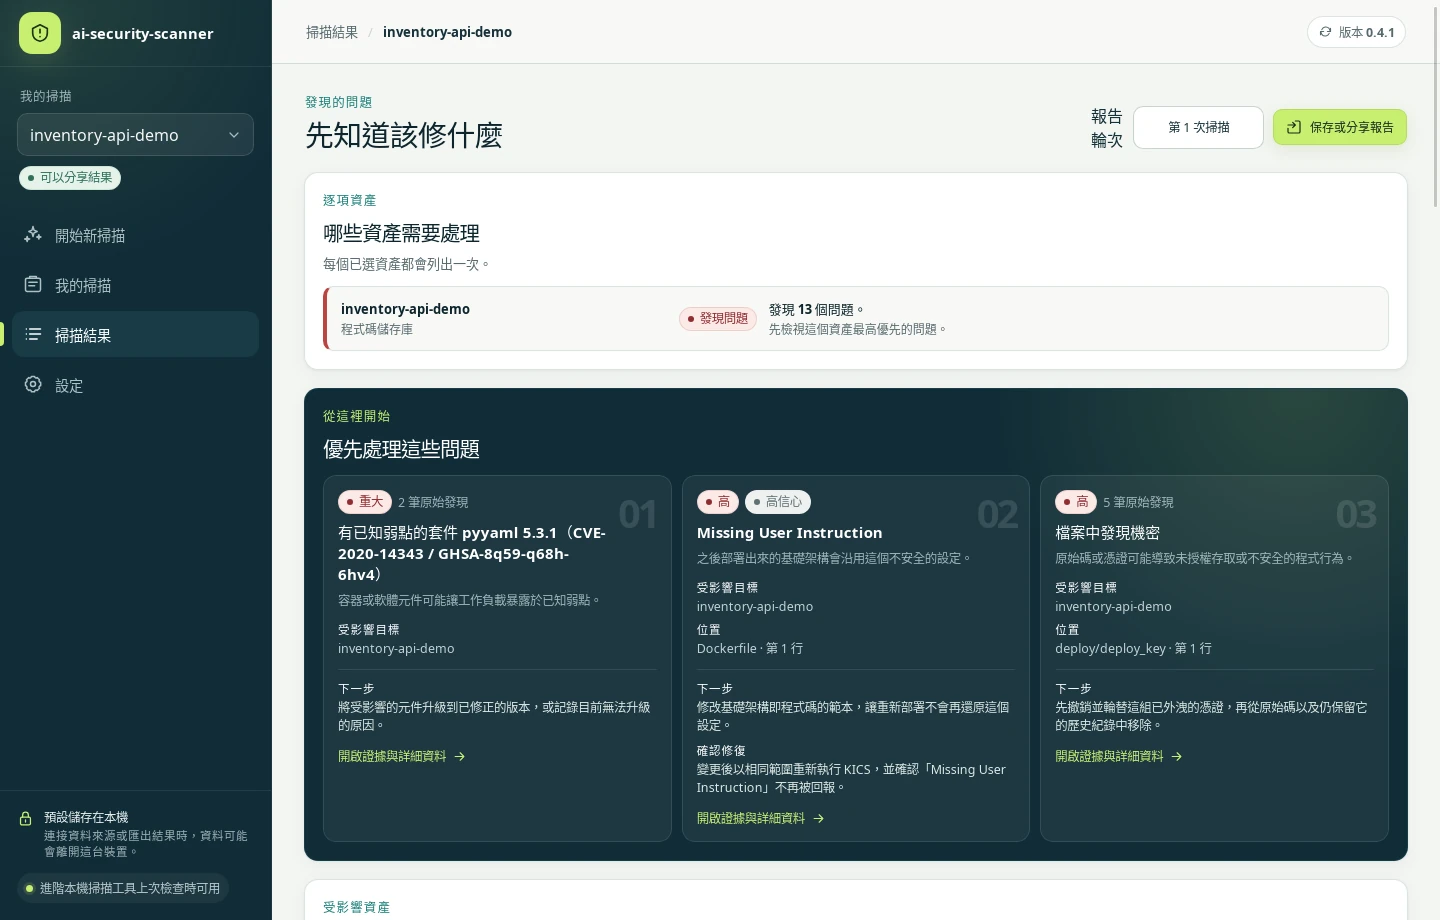Click the Missing User Instruction title
The image size is (1440, 920).
click(x=790, y=533)
